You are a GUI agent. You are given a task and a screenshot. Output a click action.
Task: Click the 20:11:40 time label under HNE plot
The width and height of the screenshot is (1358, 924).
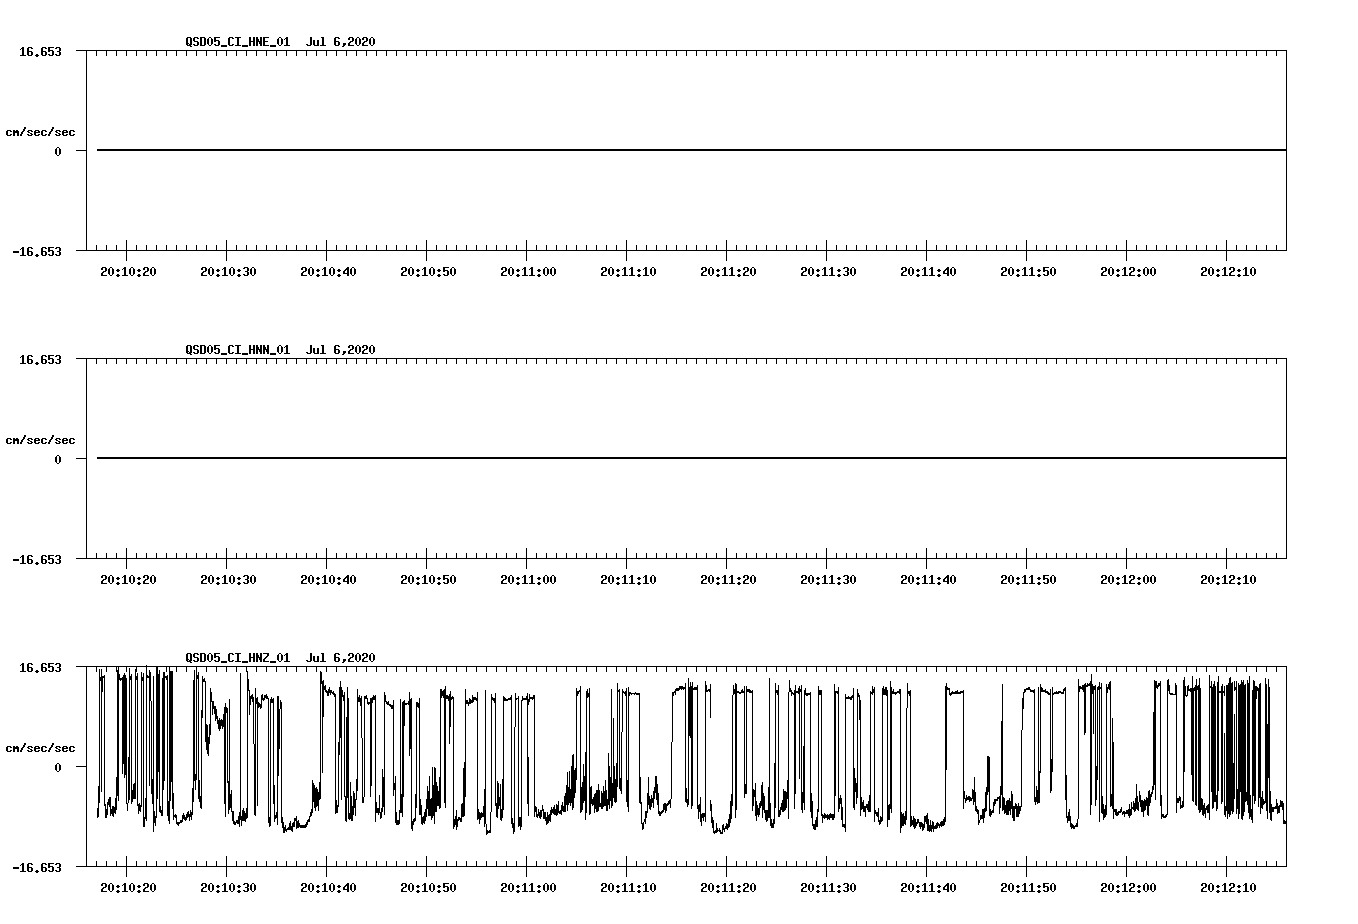928,271
